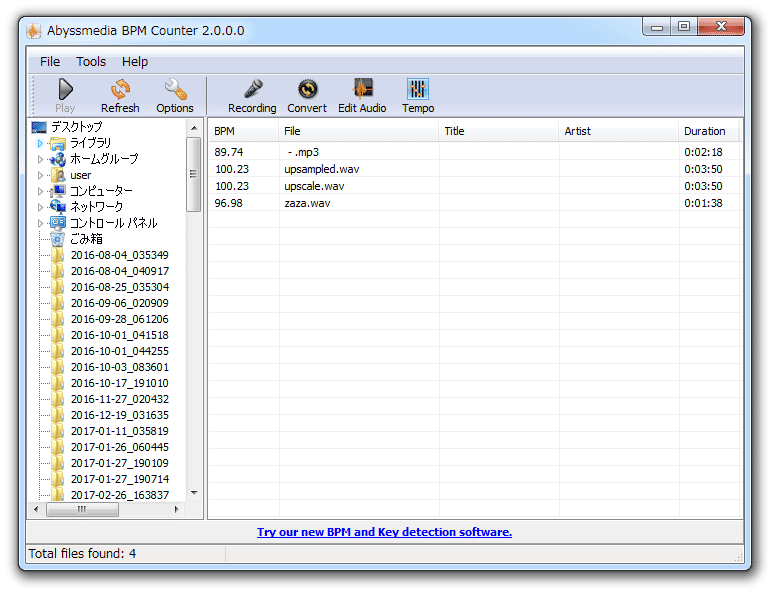This screenshot has height=593, width=772.
Task: Click the user profile icon in tree
Action: pos(58,175)
